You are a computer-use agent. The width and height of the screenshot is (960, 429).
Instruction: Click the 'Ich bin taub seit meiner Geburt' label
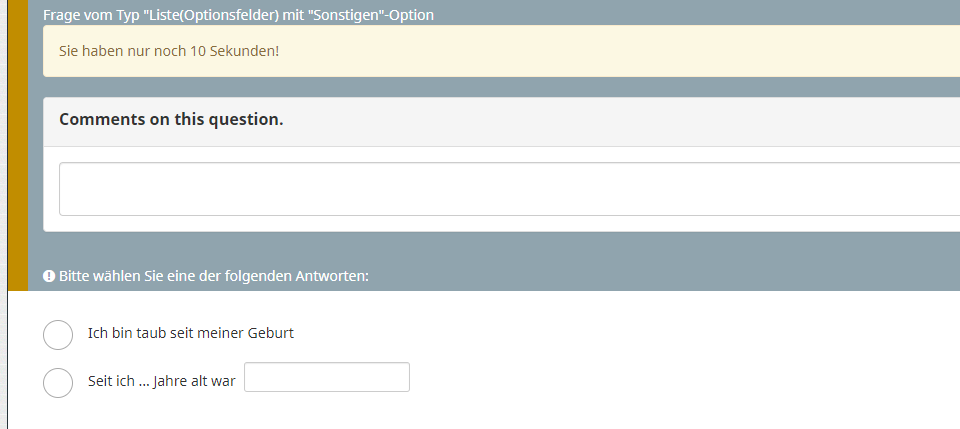pyautogui.click(x=191, y=334)
